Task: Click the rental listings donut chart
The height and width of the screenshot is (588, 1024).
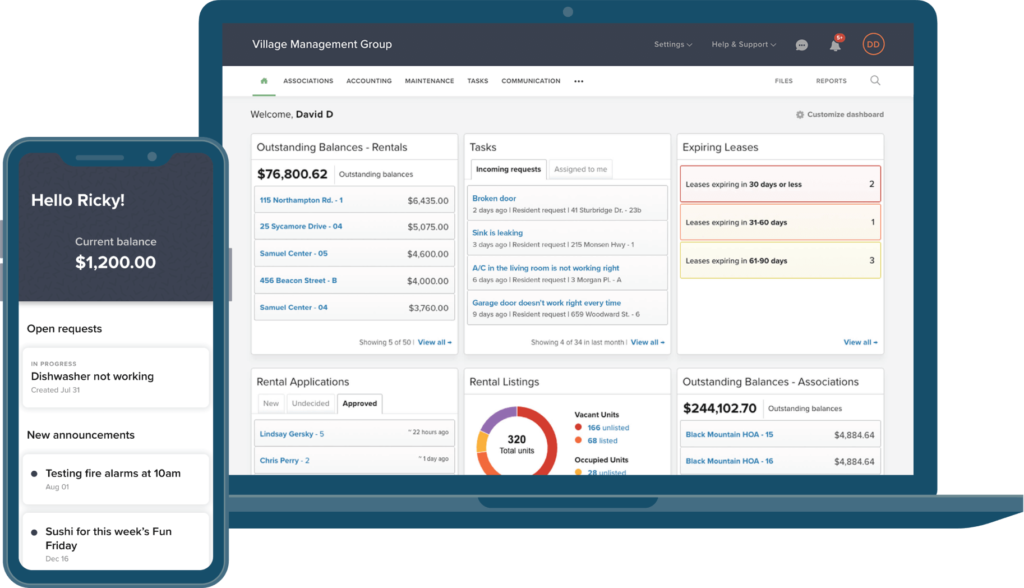Action: 517,442
